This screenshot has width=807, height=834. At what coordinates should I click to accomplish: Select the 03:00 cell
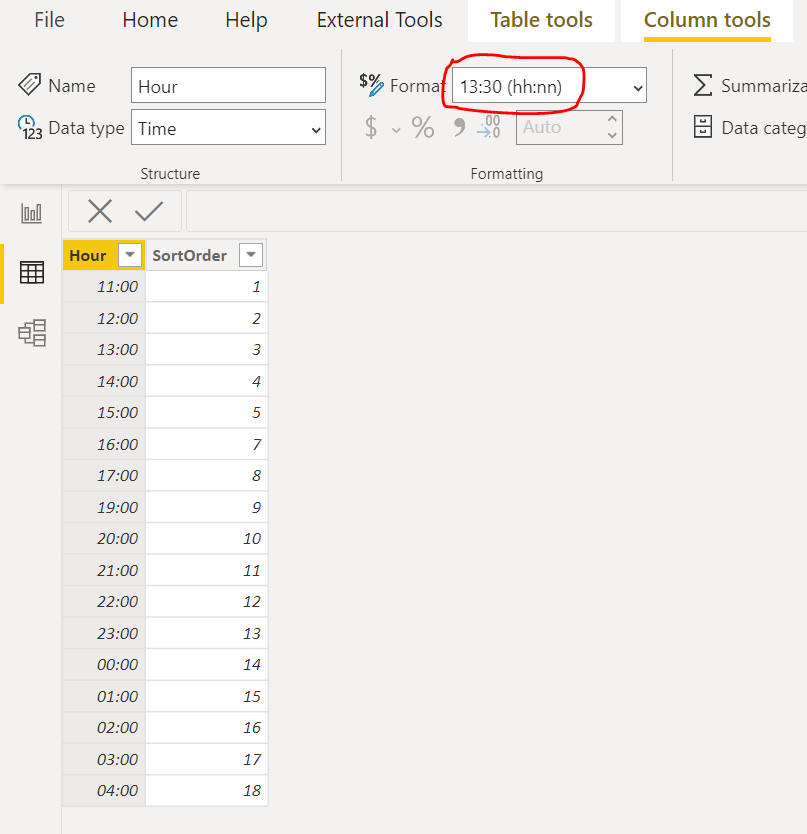tap(104, 759)
